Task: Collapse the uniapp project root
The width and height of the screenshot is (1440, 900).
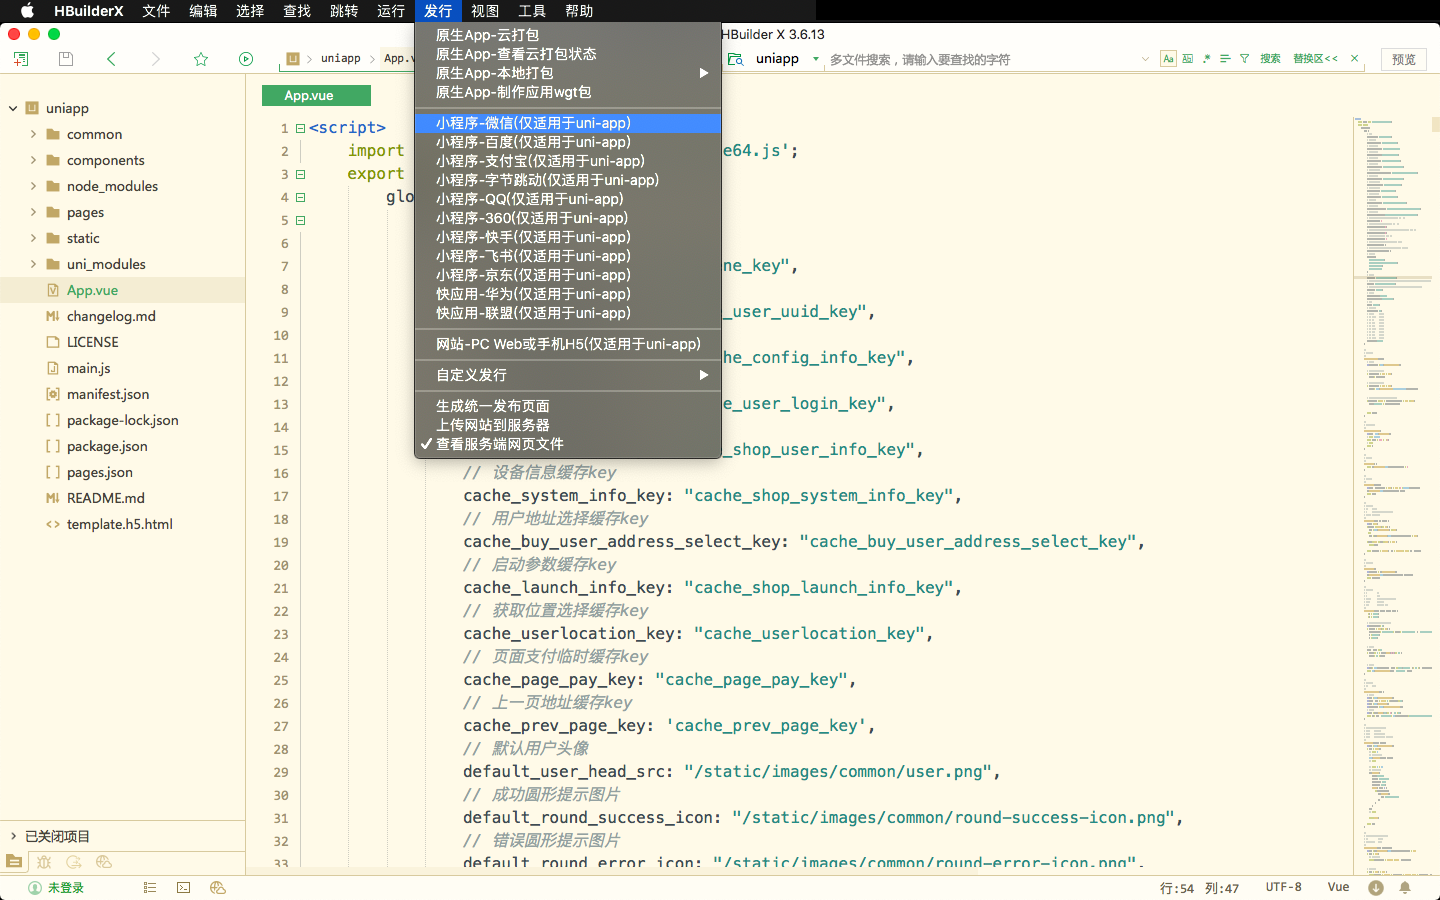Action: (13, 108)
